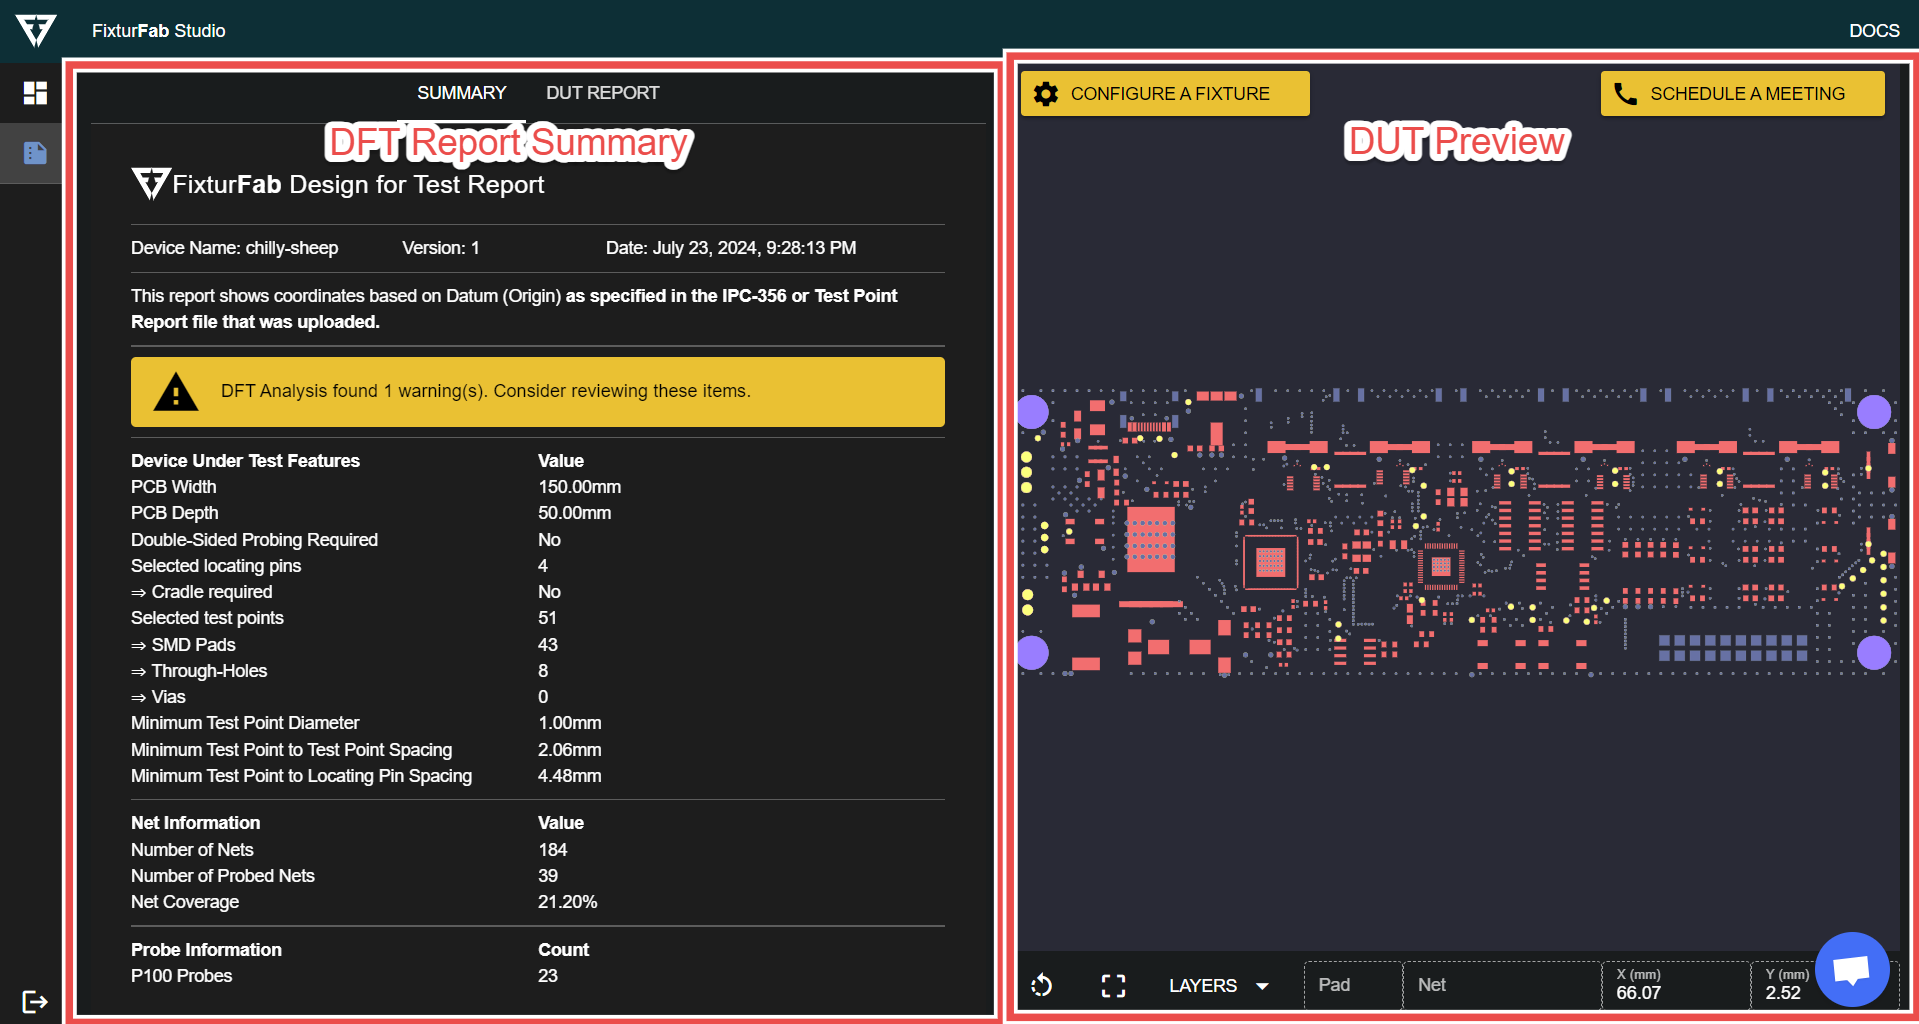Viewport: 1919px width, 1024px height.
Task: Click Number of Nets value '184'
Action: click(x=553, y=850)
